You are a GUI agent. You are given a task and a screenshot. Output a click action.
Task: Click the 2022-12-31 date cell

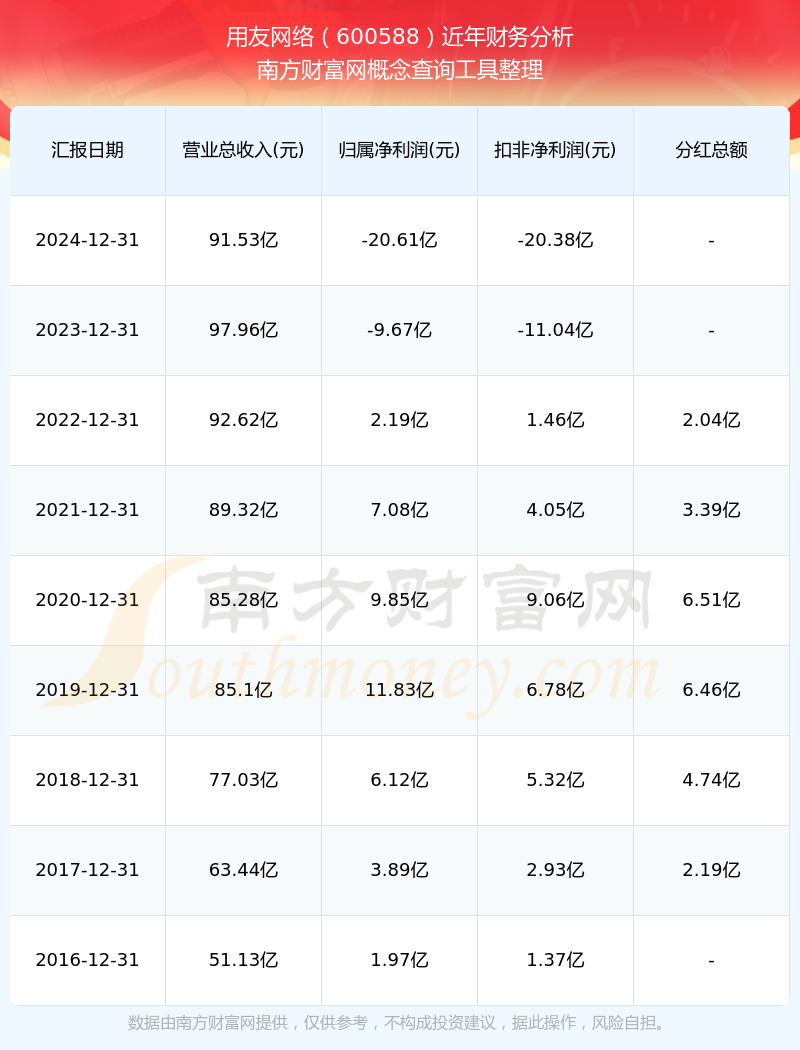click(x=87, y=420)
